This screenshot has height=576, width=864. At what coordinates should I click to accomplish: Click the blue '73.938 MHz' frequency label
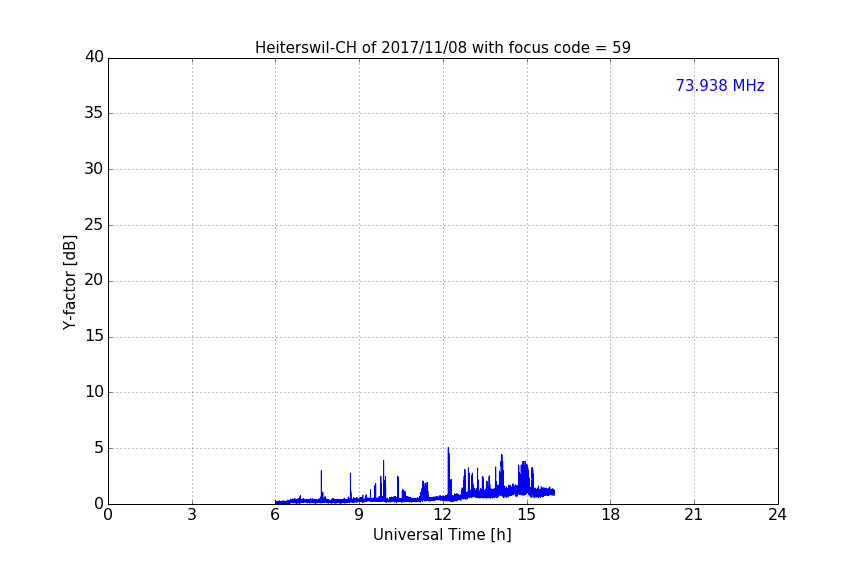click(x=720, y=85)
